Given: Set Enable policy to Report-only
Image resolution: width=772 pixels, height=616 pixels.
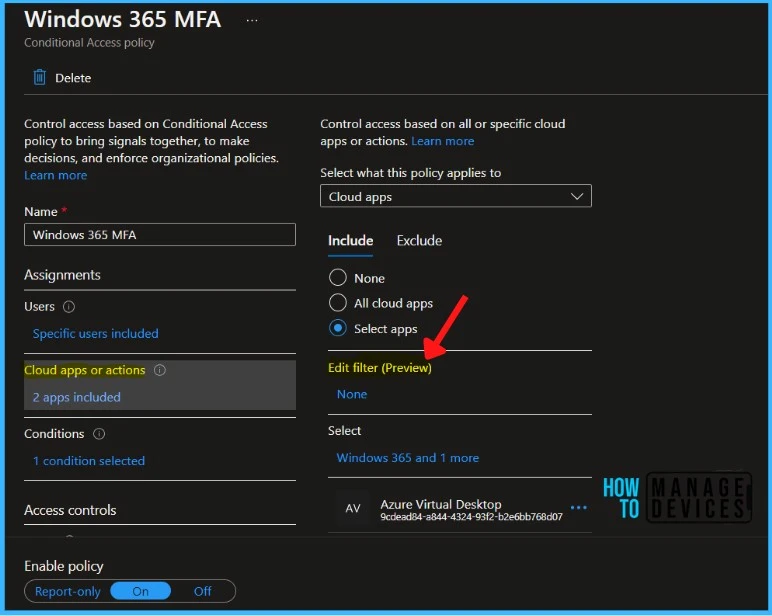Looking at the screenshot, I should [x=67, y=591].
